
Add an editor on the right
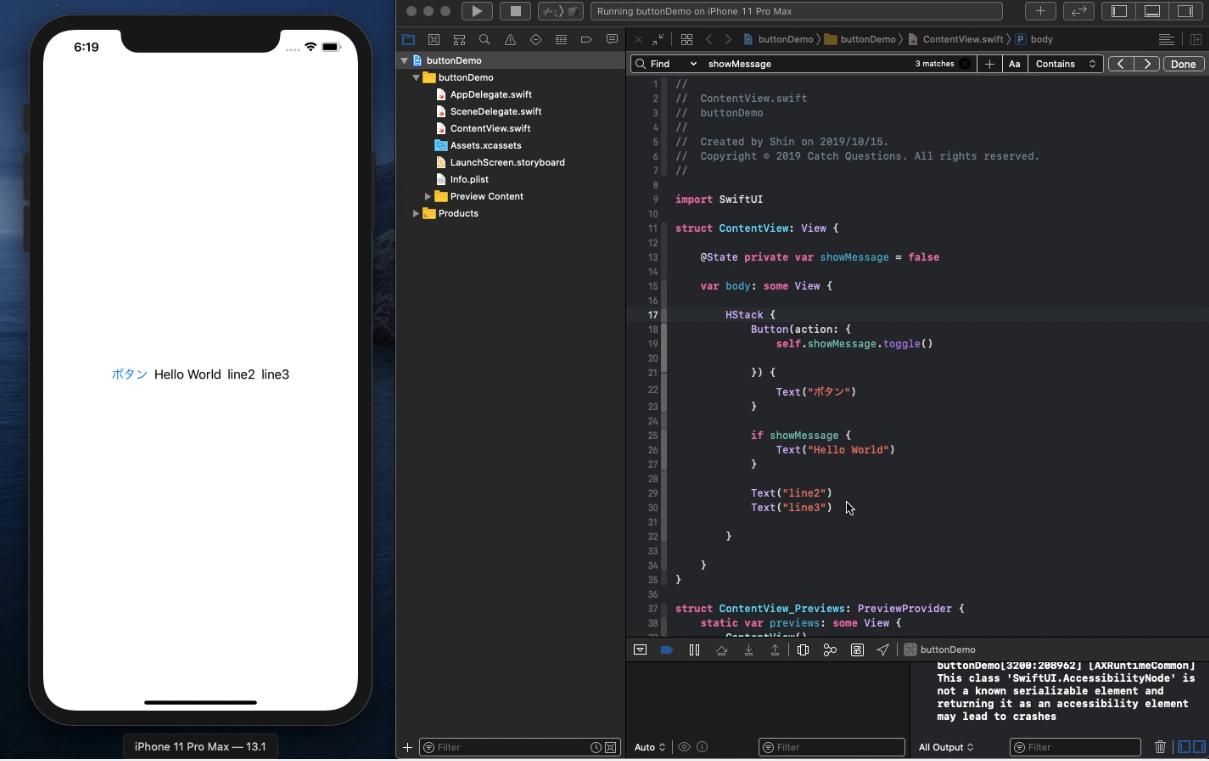[x=1196, y=40]
